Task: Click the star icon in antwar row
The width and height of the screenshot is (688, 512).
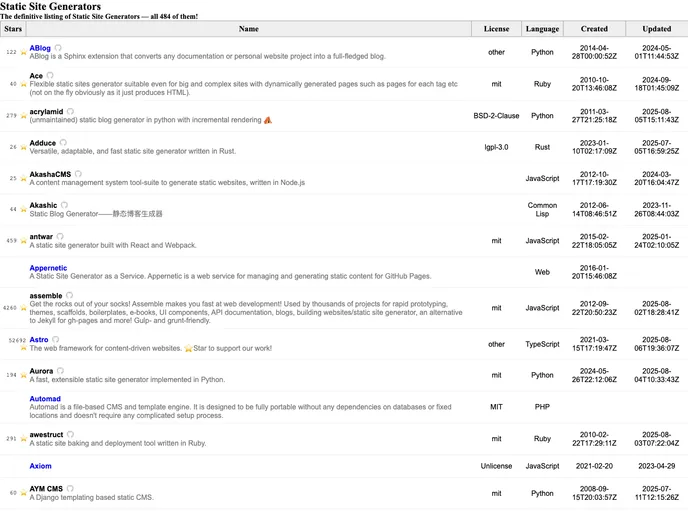Action: tap(23, 241)
